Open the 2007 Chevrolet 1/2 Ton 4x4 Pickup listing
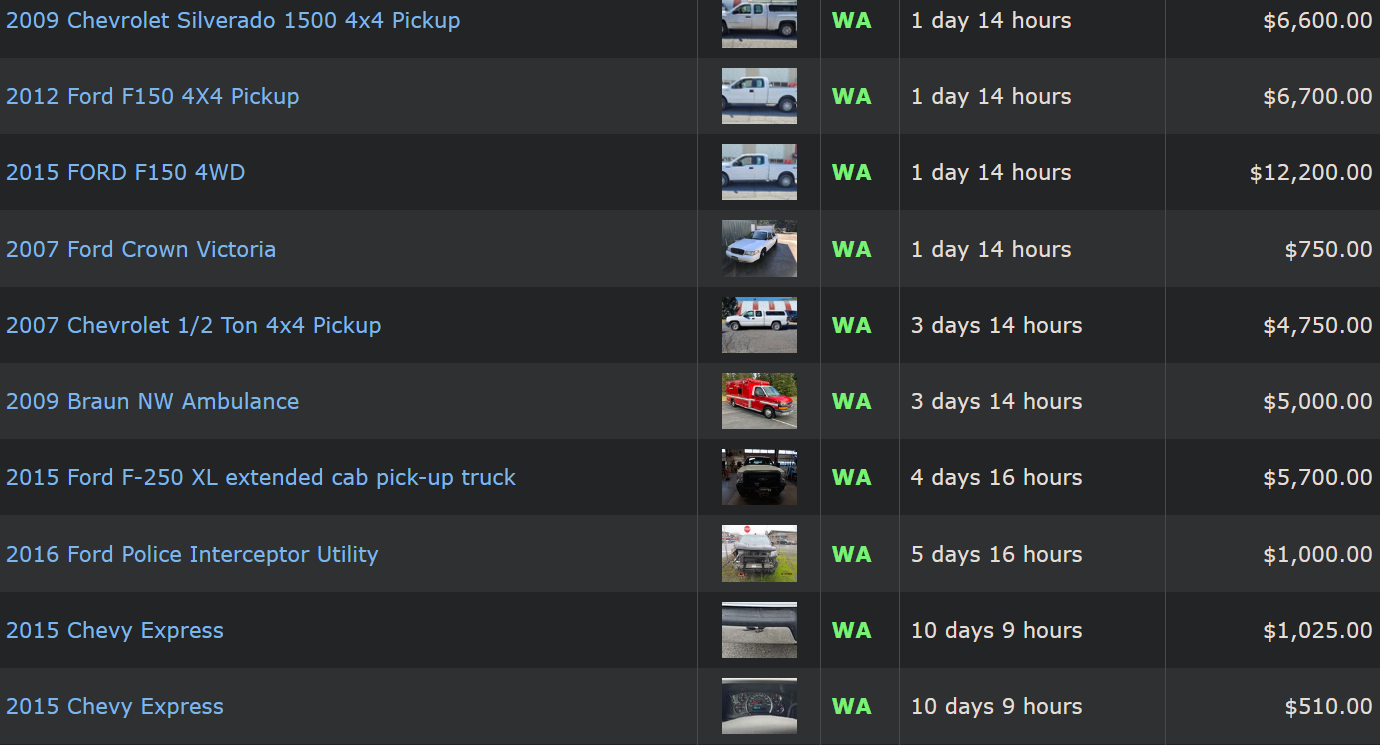This screenshot has height=745, width=1380. (x=193, y=325)
